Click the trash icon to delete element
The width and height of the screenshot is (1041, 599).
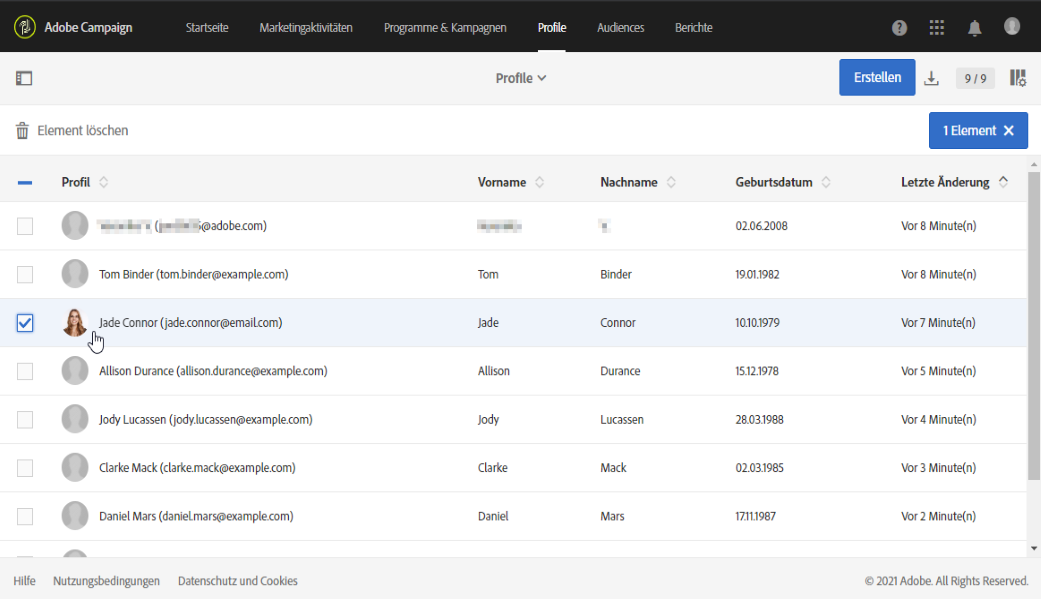coord(22,131)
